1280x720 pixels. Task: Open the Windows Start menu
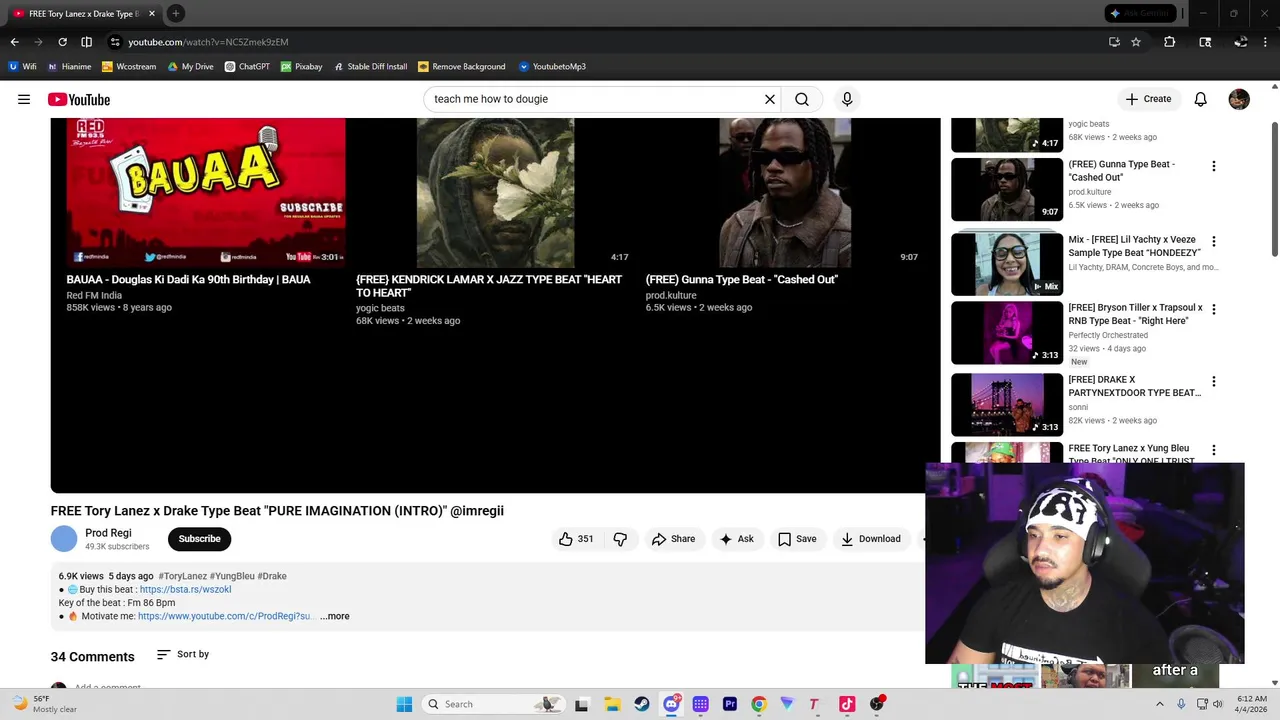point(404,704)
